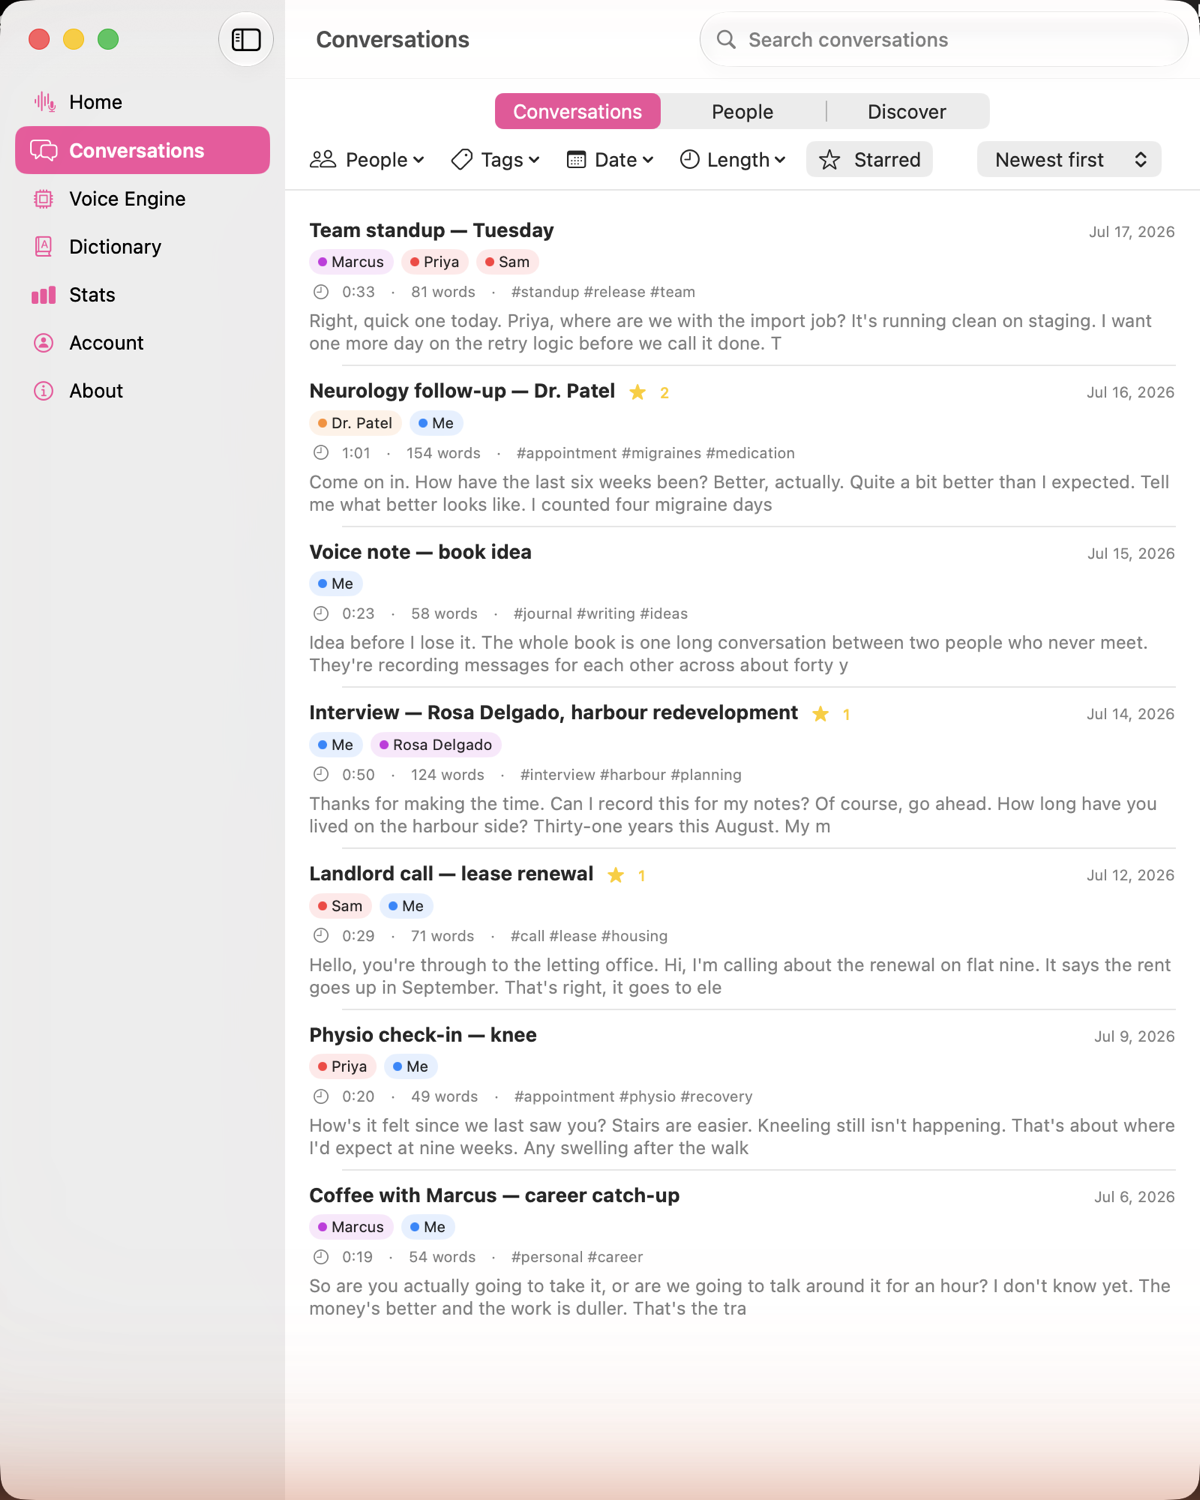
Task: Click the clock icon beside 0:20 duration
Action: pyautogui.click(x=321, y=1097)
